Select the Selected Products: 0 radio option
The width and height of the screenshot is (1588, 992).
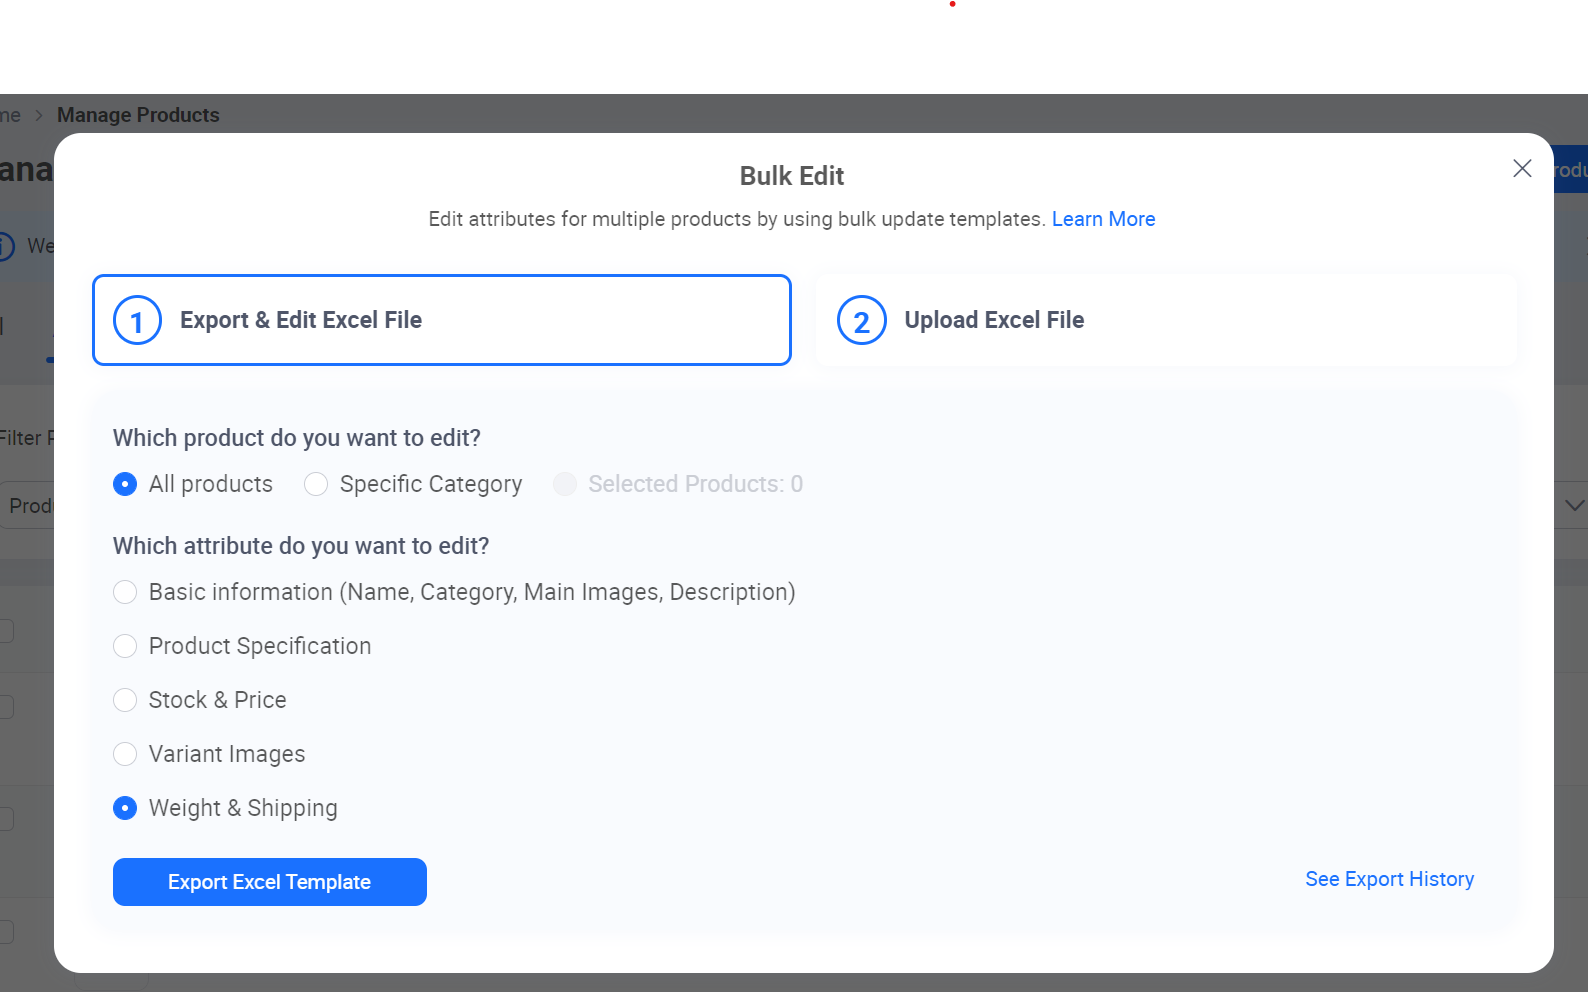pos(565,484)
